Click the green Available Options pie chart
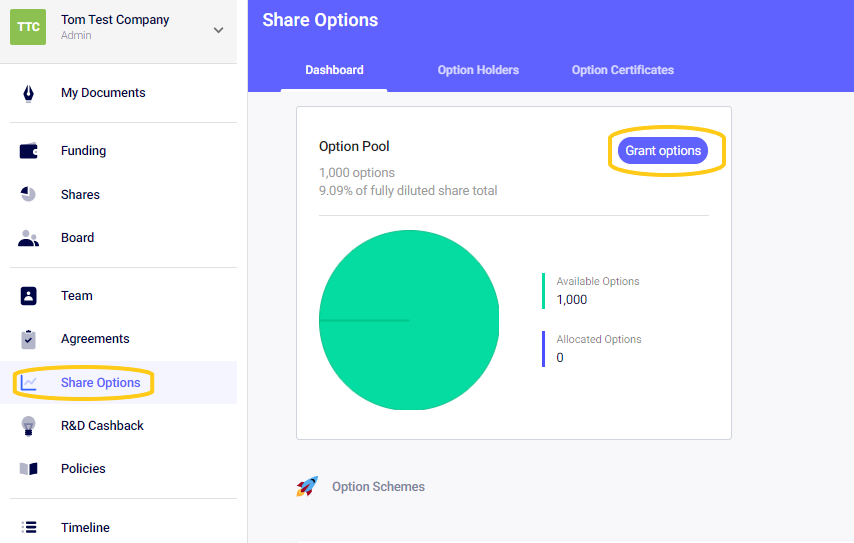 (409, 320)
